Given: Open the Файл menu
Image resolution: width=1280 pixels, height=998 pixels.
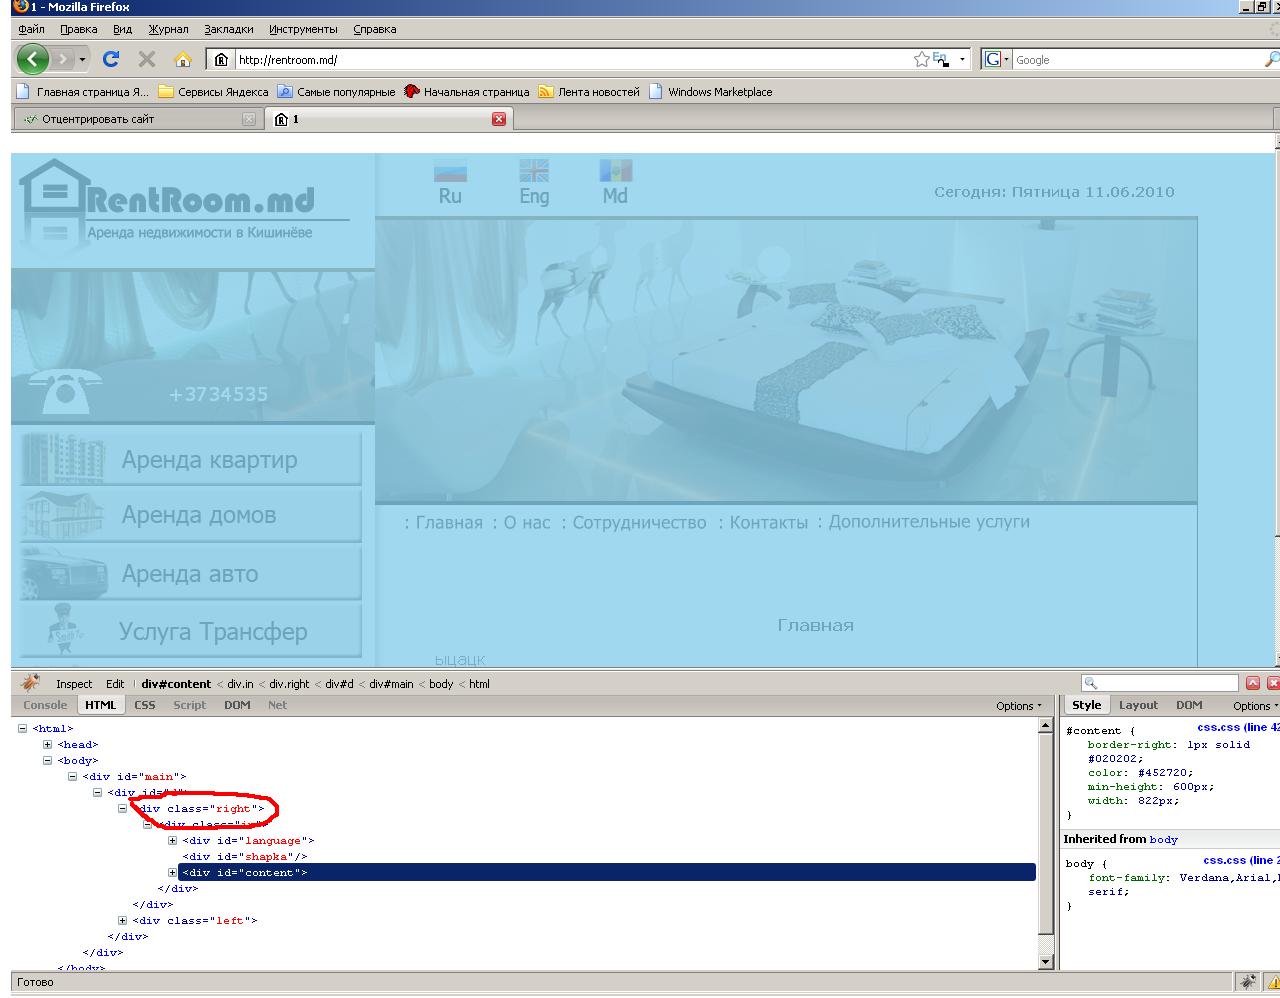Looking at the screenshot, I should (x=31, y=29).
